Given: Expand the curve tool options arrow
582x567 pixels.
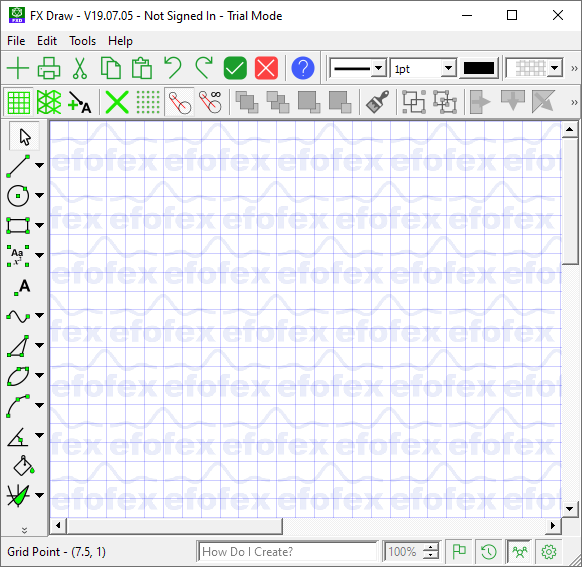Looking at the screenshot, I should point(39,315).
